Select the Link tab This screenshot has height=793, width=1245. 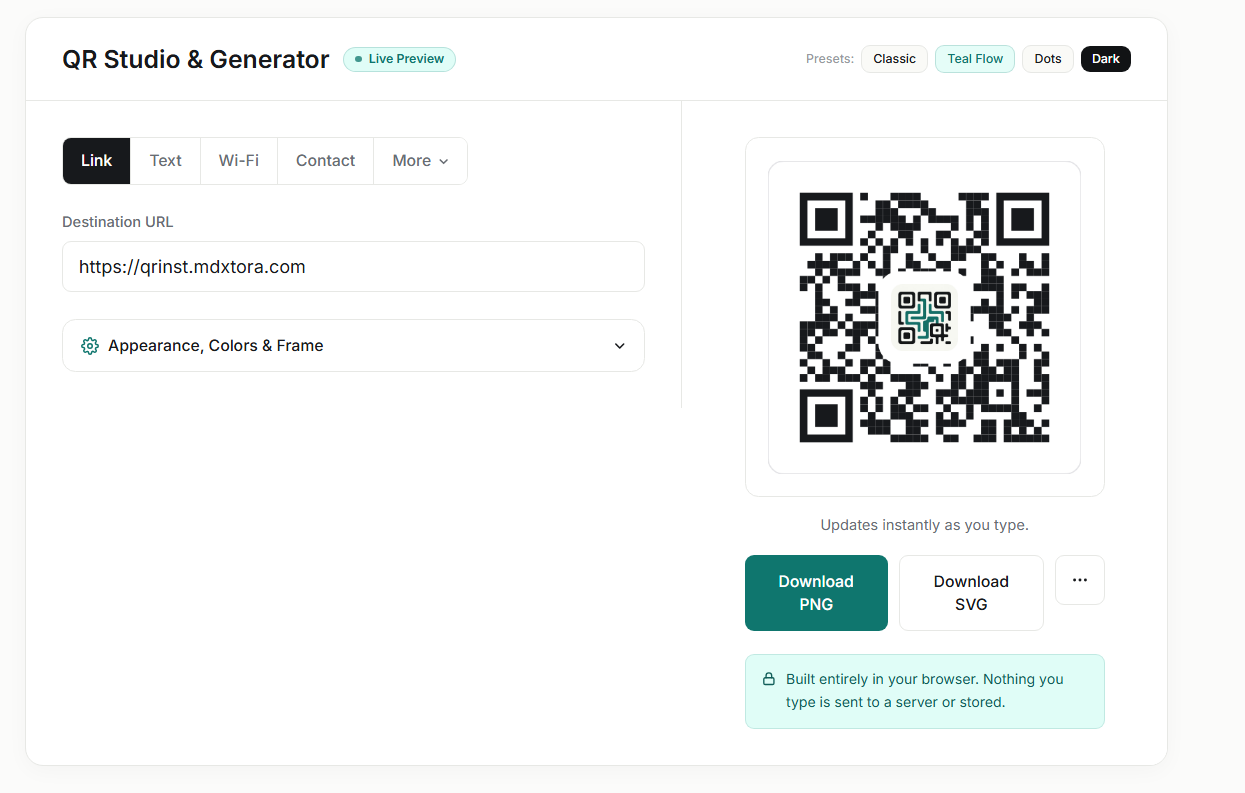pos(96,161)
